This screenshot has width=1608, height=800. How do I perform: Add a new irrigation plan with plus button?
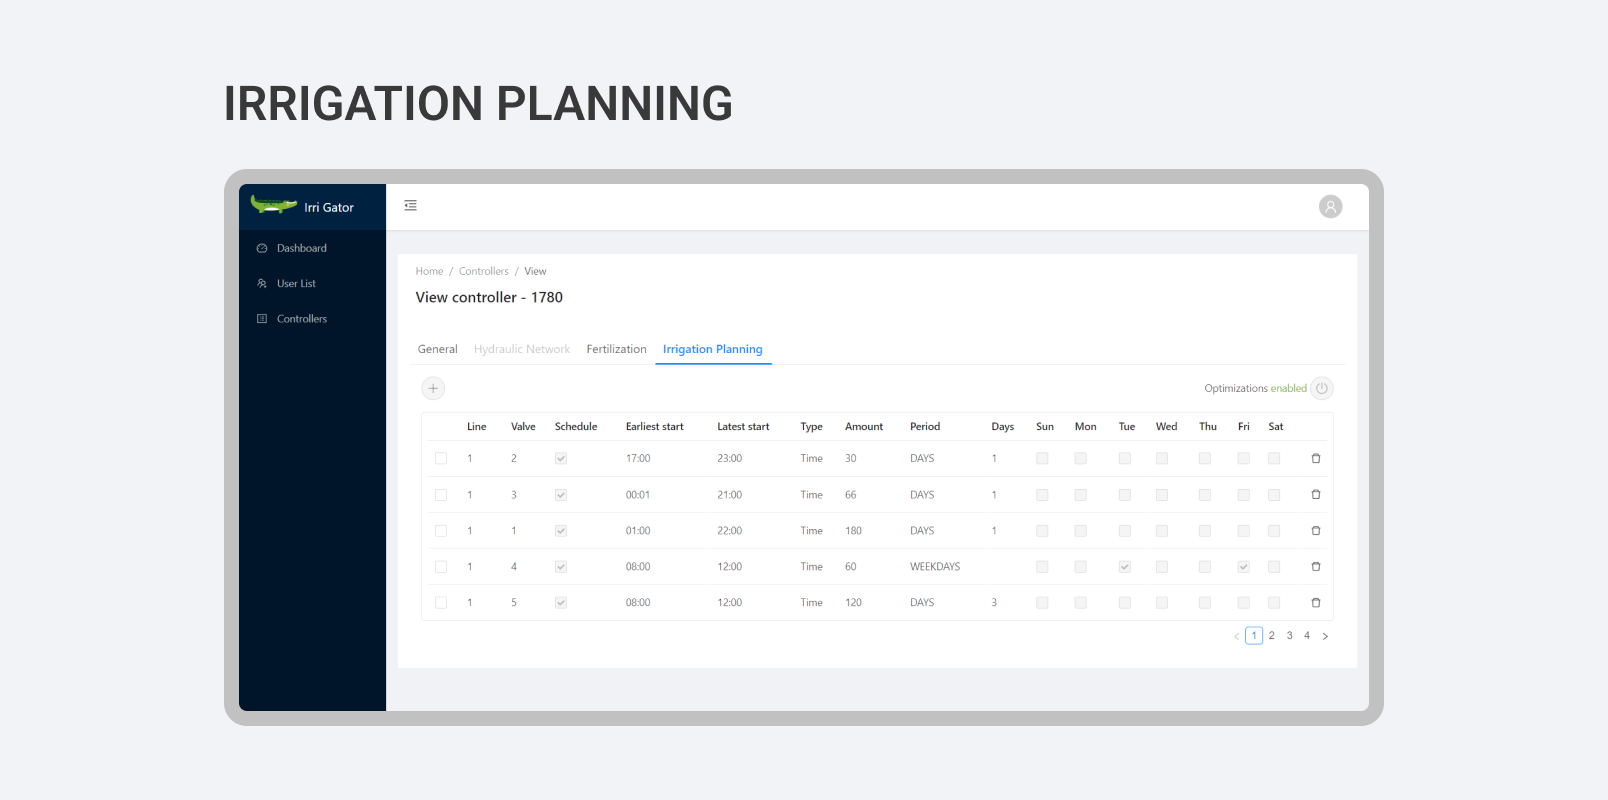pyautogui.click(x=433, y=388)
